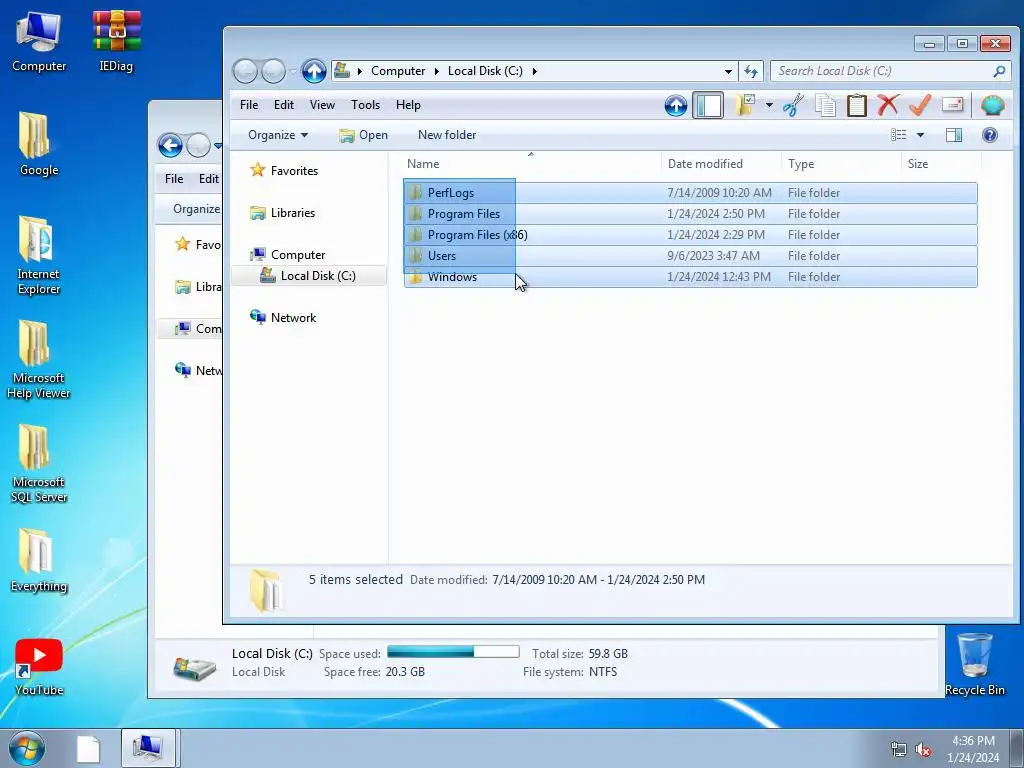The image size is (1024, 768).
Task: Click the red X Delete icon
Action: tap(888, 105)
